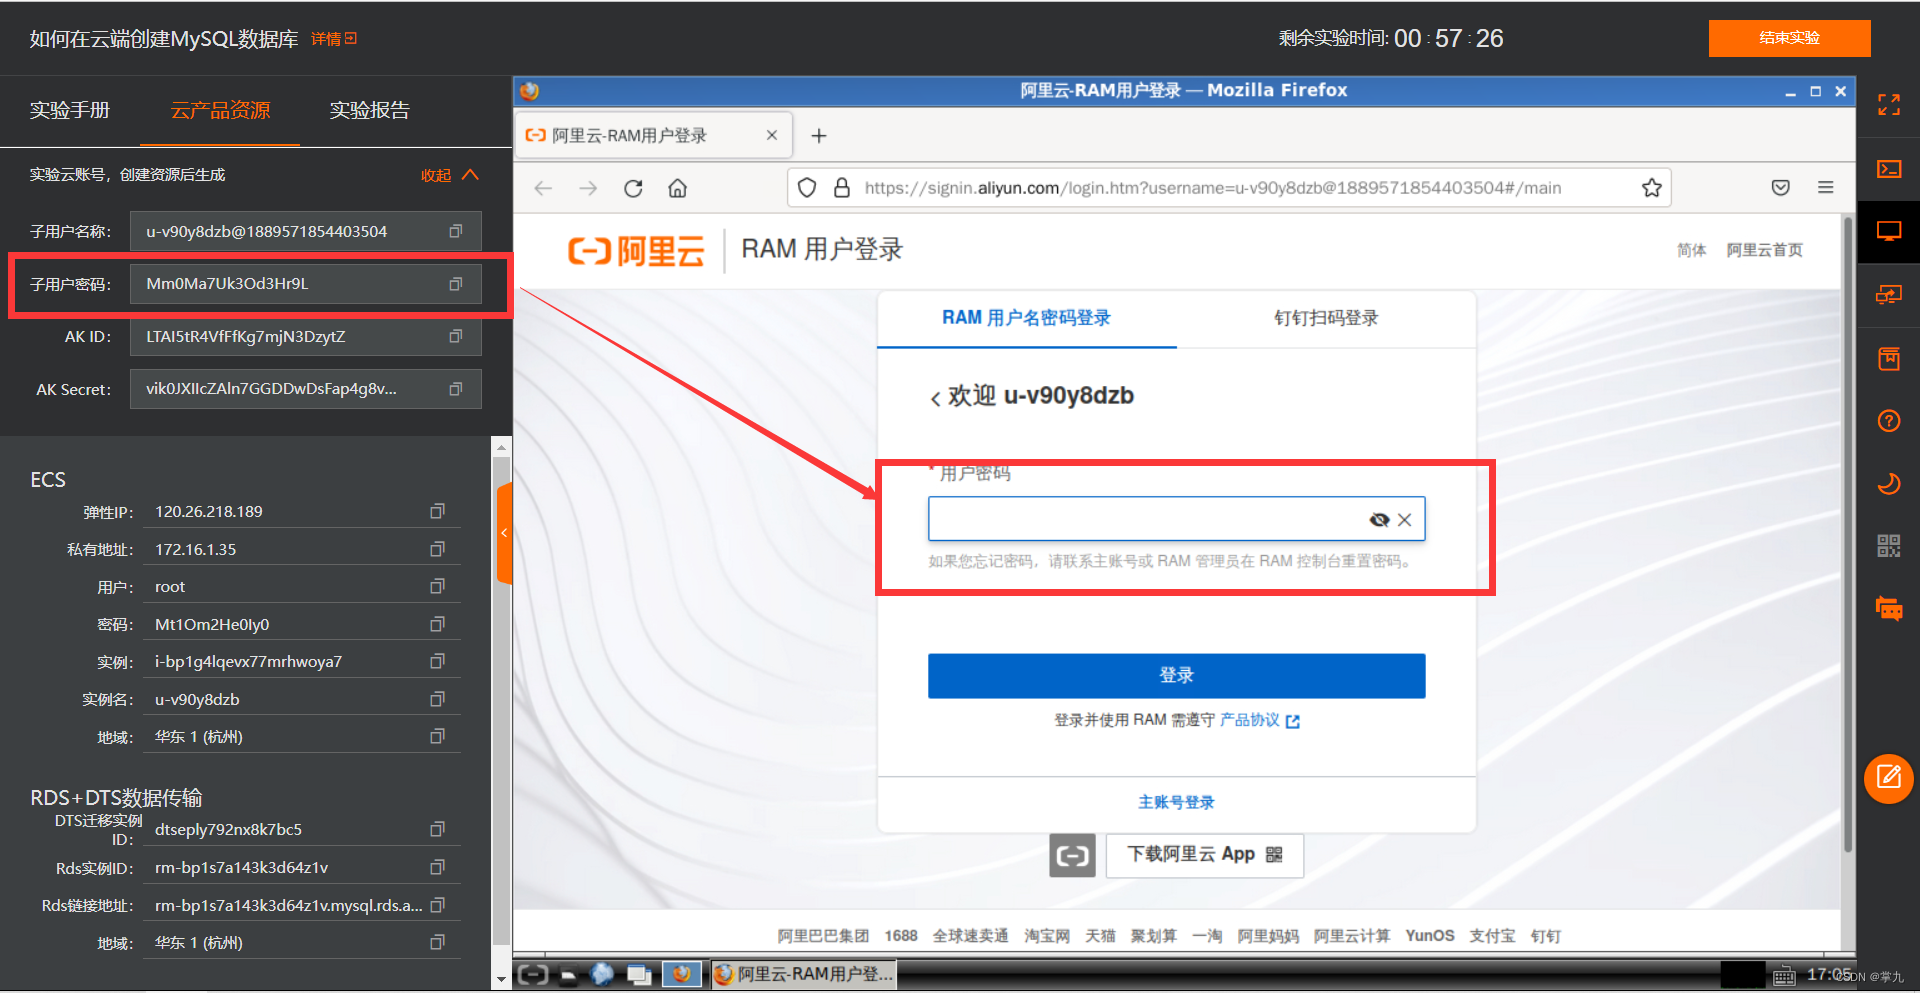This screenshot has width=1920, height=993.
Task: Open the QR code icon in sidebar
Action: 1888,546
